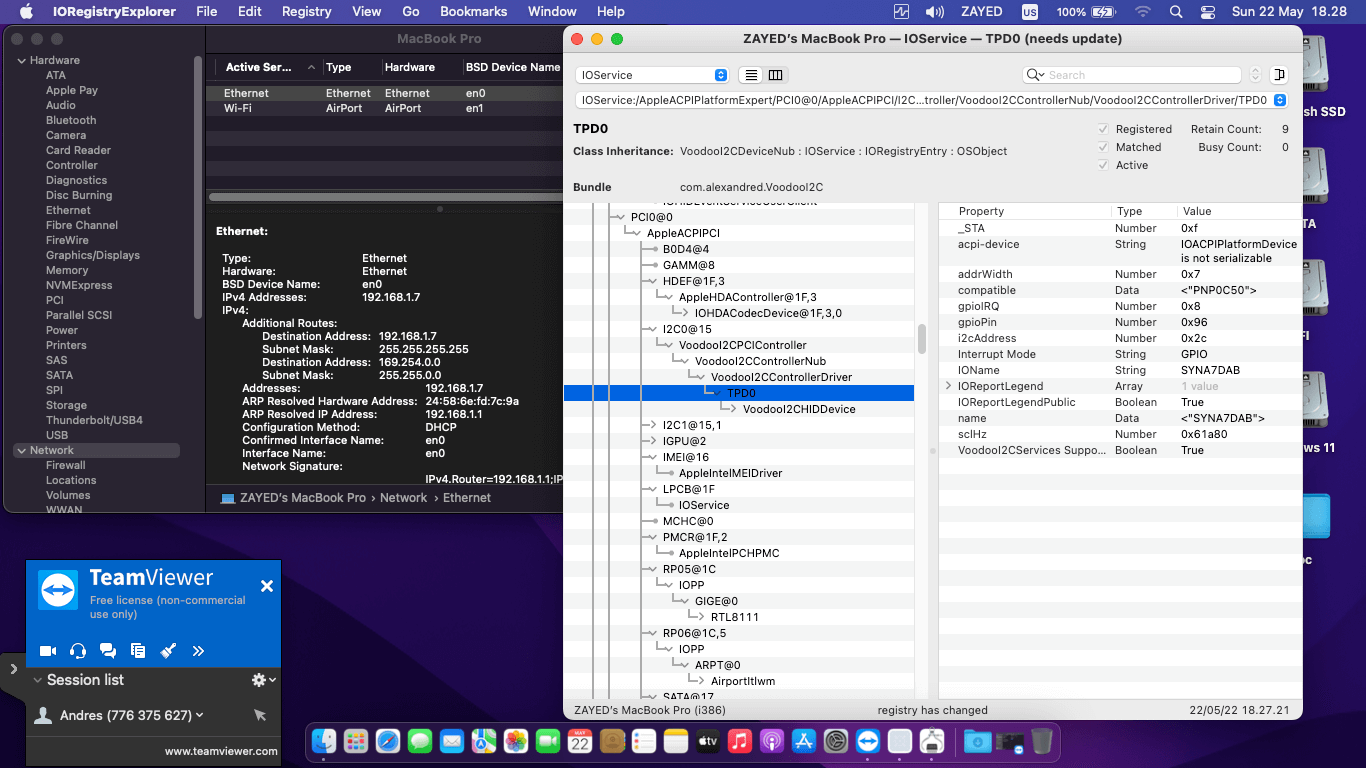Viewport: 1366px width, 768px height.
Task: Open the Edit menu
Action: tap(250, 12)
